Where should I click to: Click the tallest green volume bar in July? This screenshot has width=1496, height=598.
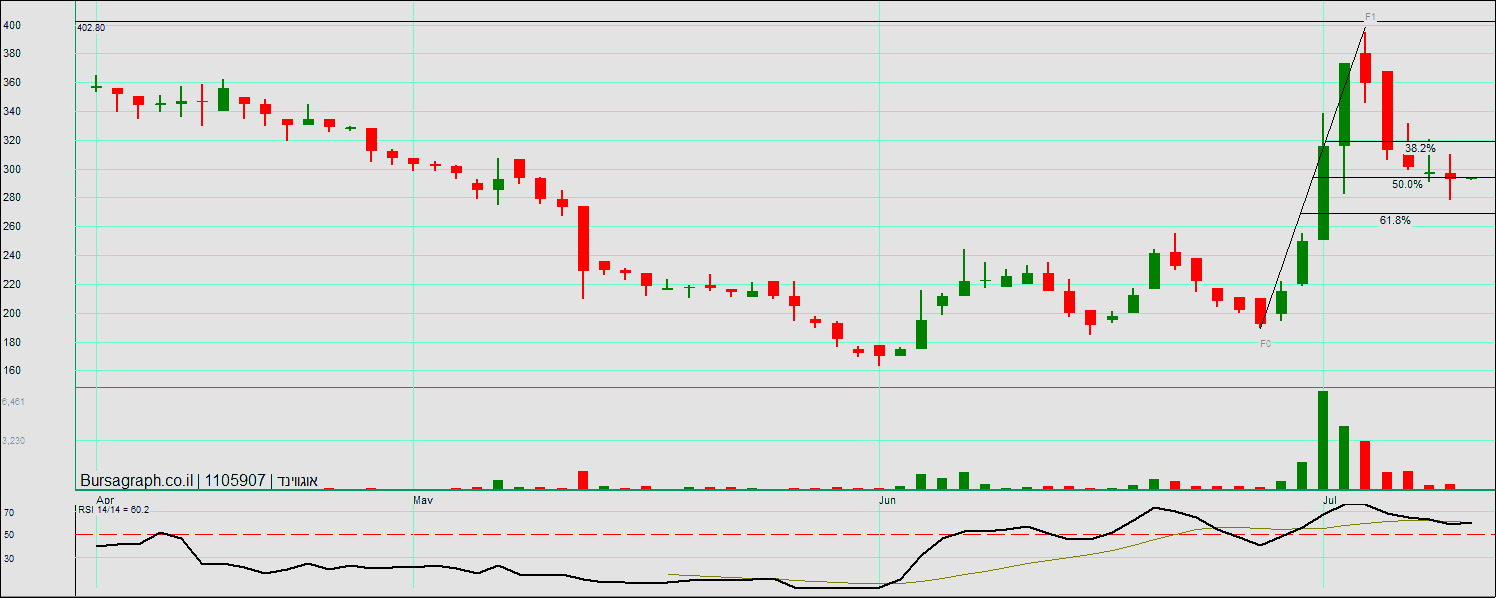[1323, 440]
